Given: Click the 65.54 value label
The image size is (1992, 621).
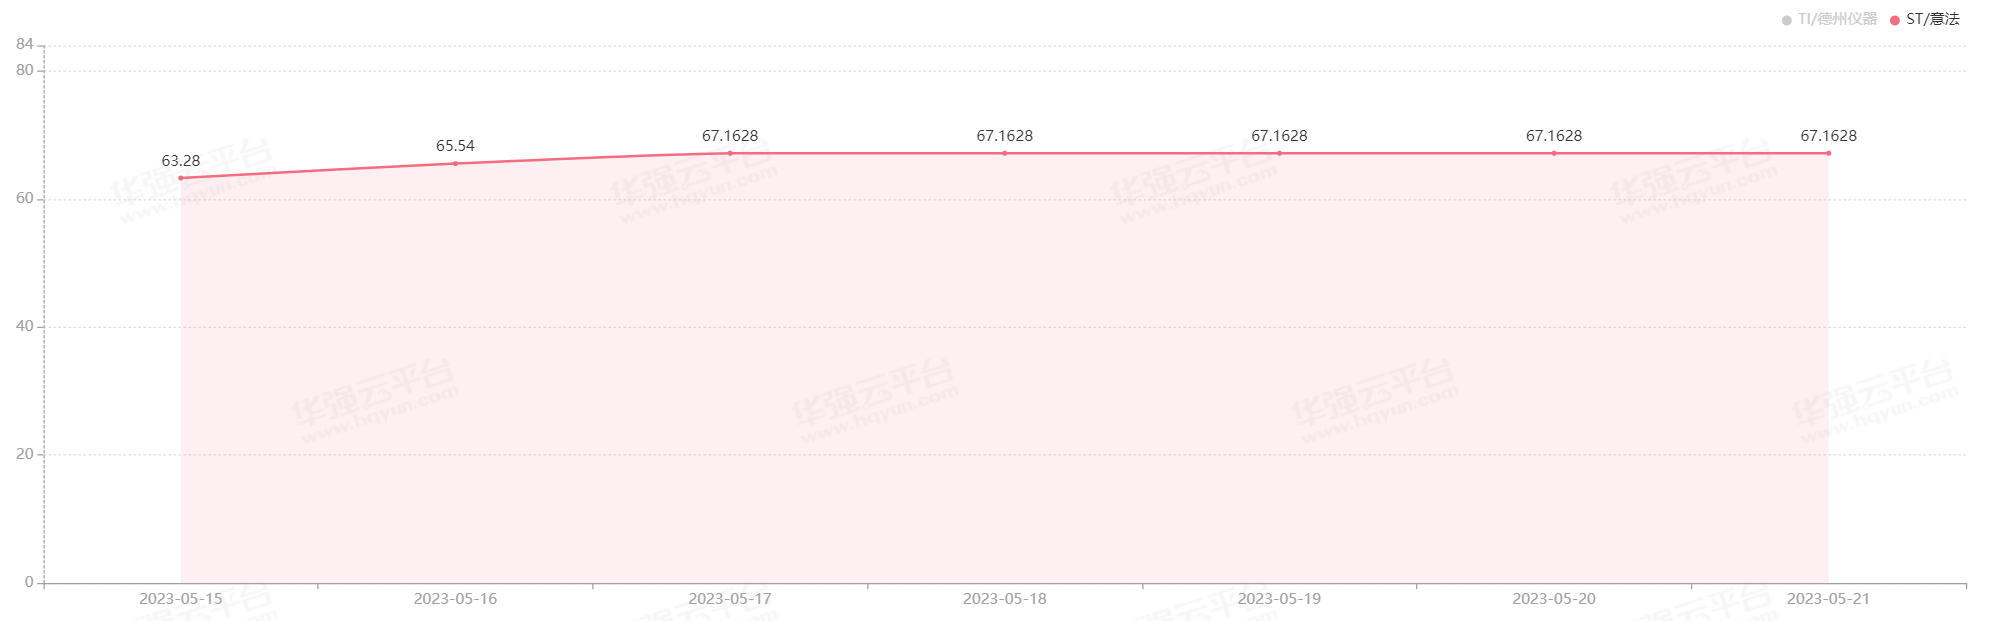Looking at the screenshot, I should pos(455,146).
